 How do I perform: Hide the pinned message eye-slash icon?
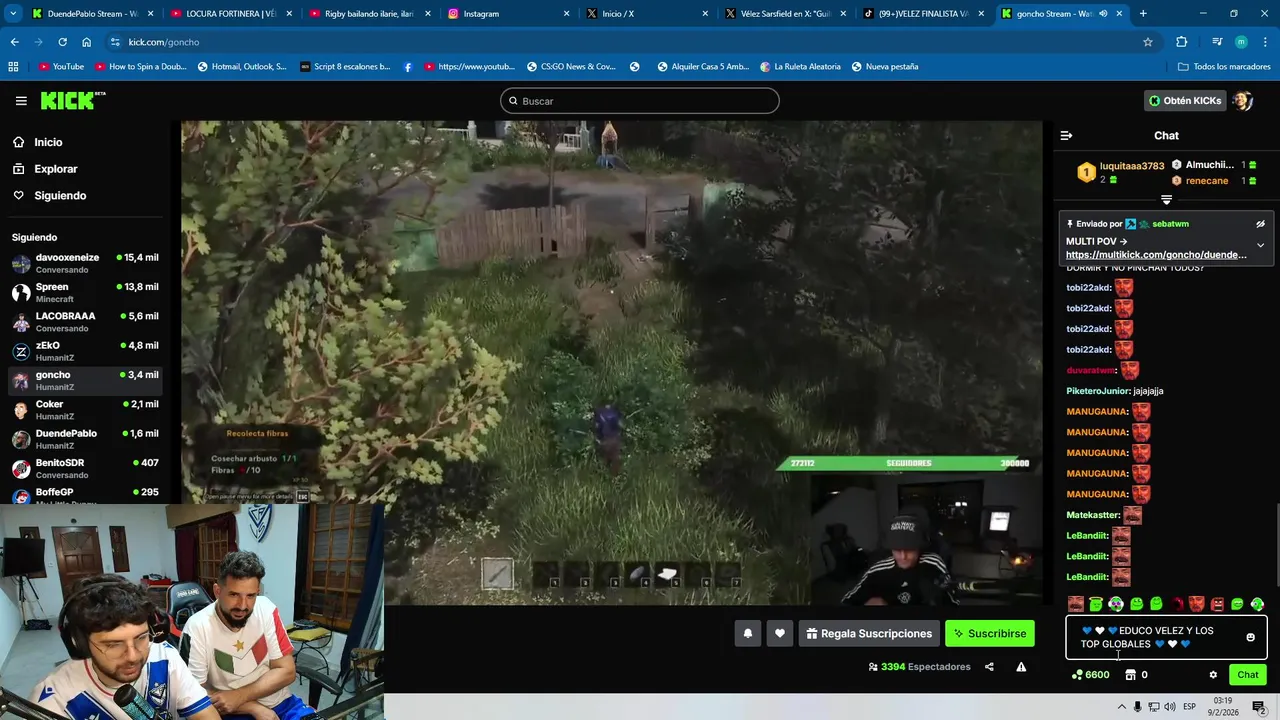pyautogui.click(x=1260, y=224)
